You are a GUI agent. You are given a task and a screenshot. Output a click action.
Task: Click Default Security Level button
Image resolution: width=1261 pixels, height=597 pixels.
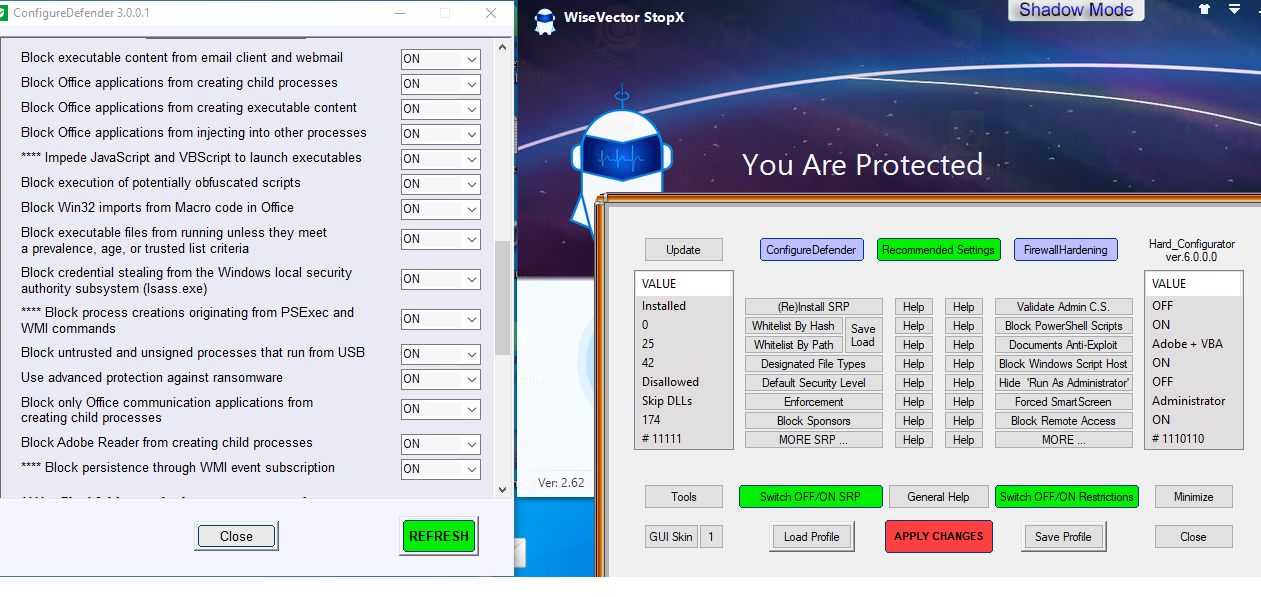pos(814,383)
